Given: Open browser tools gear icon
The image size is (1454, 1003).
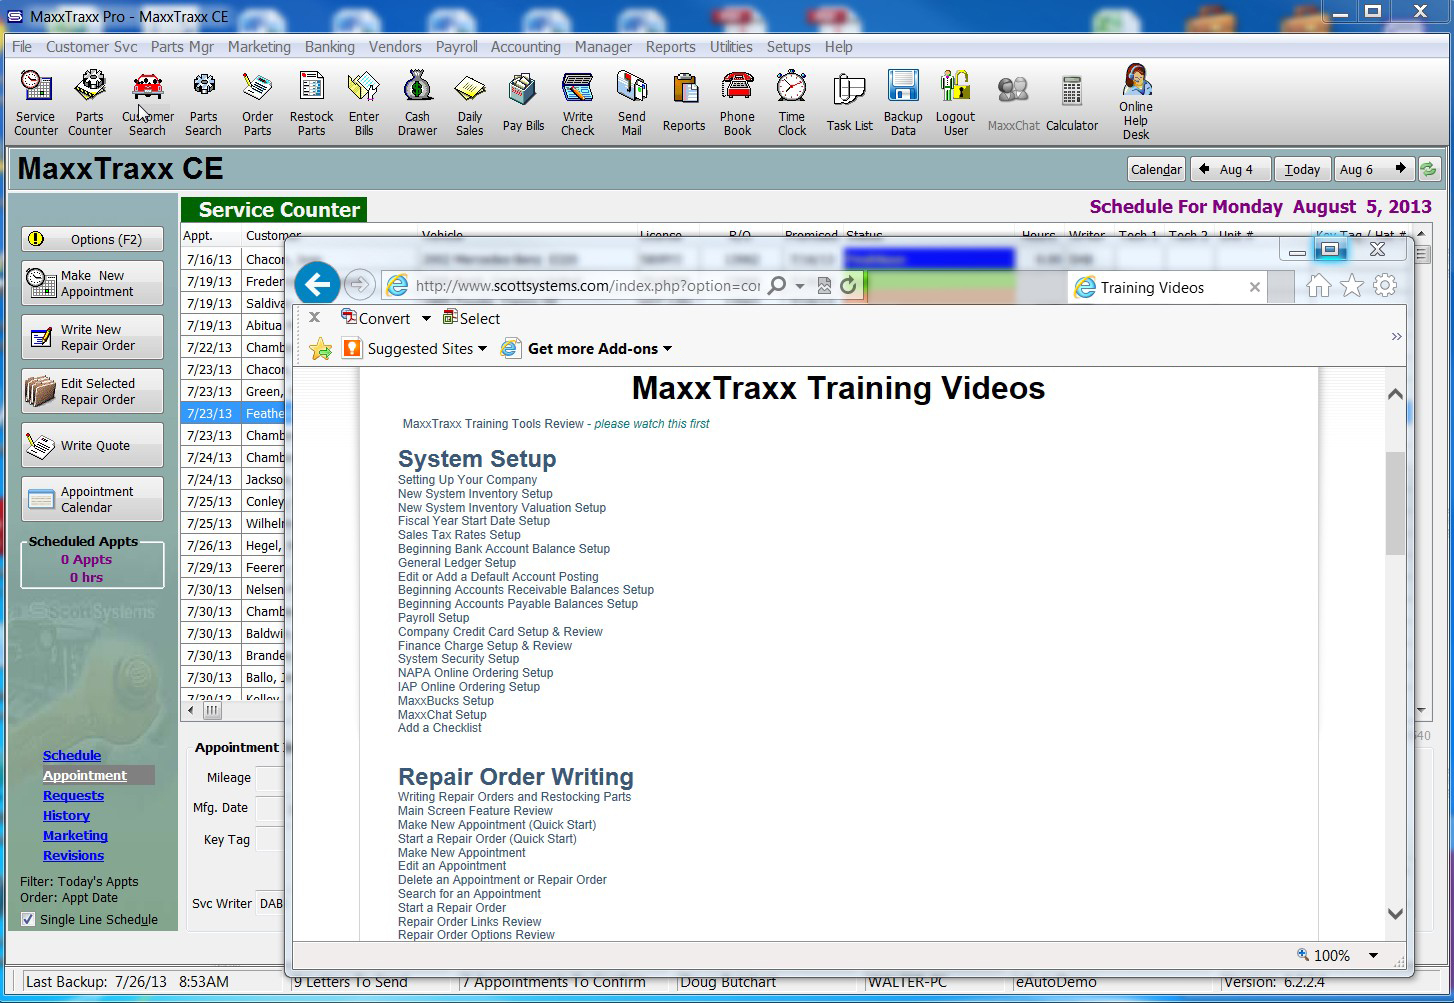Looking at the screenshot, I should pyautogui.click(x=1385, y=286).
